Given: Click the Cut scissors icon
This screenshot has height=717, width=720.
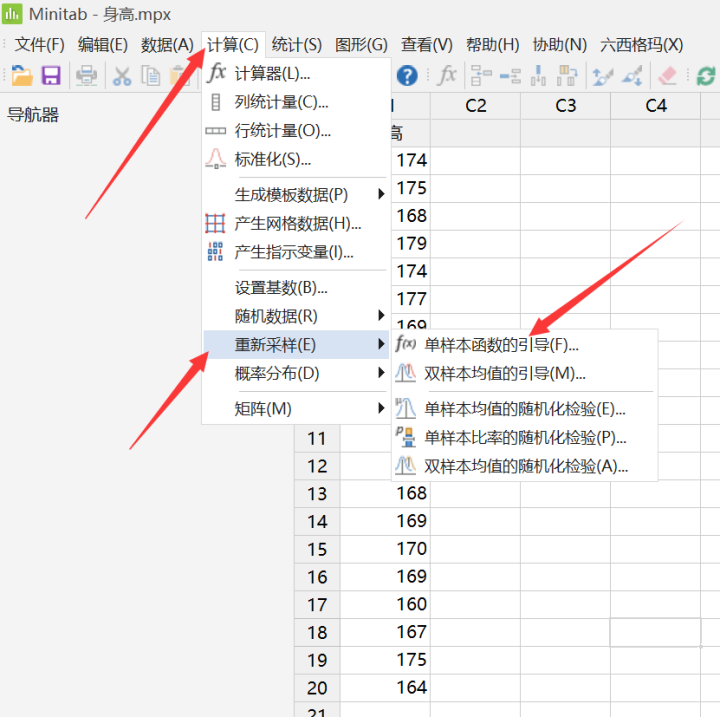Looking at the screenshot, I should (122, 76).
